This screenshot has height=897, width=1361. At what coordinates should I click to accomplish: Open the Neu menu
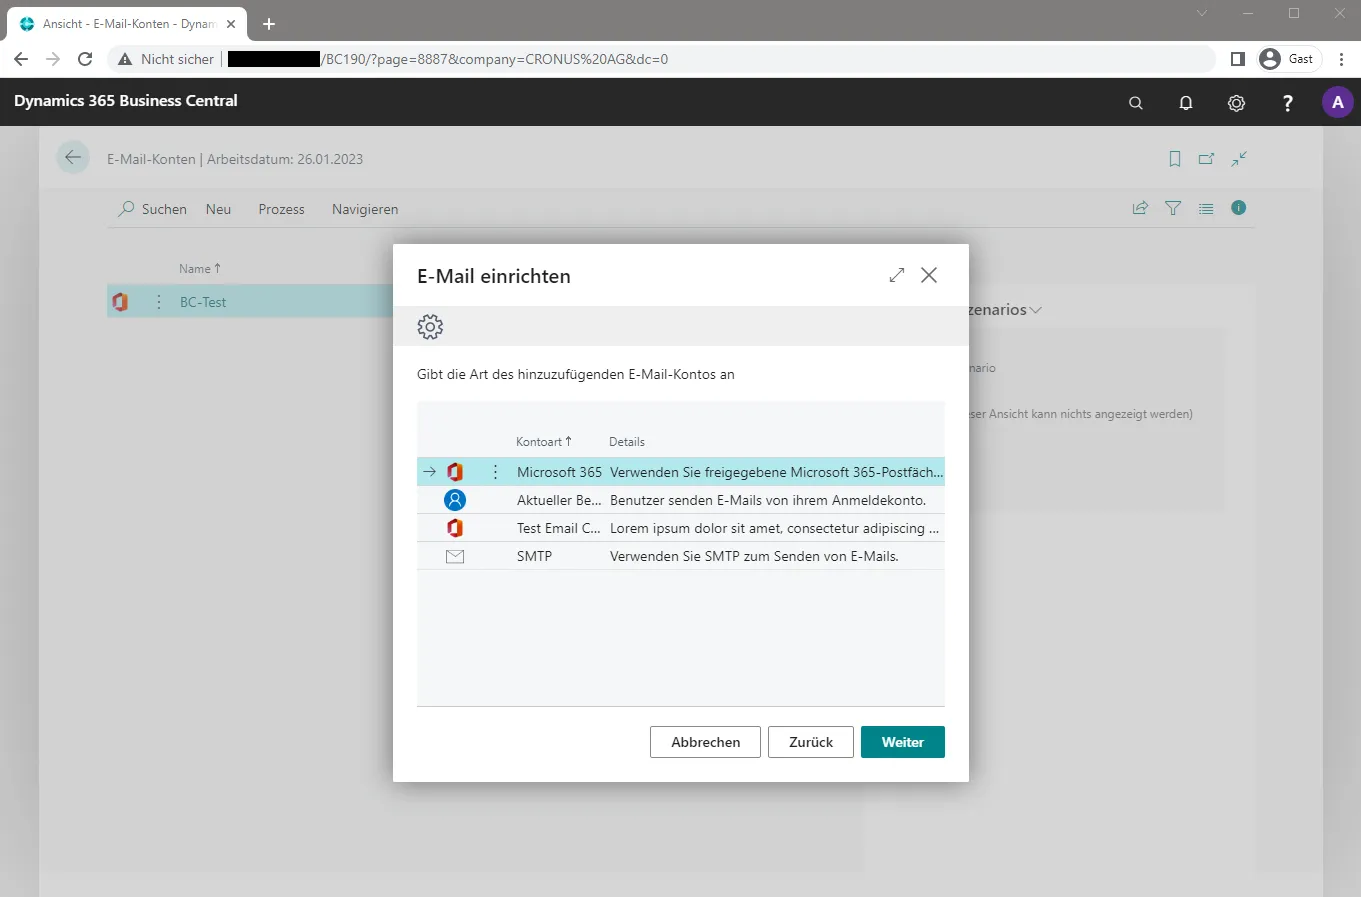pyautogui.click(x=218, y=209)
